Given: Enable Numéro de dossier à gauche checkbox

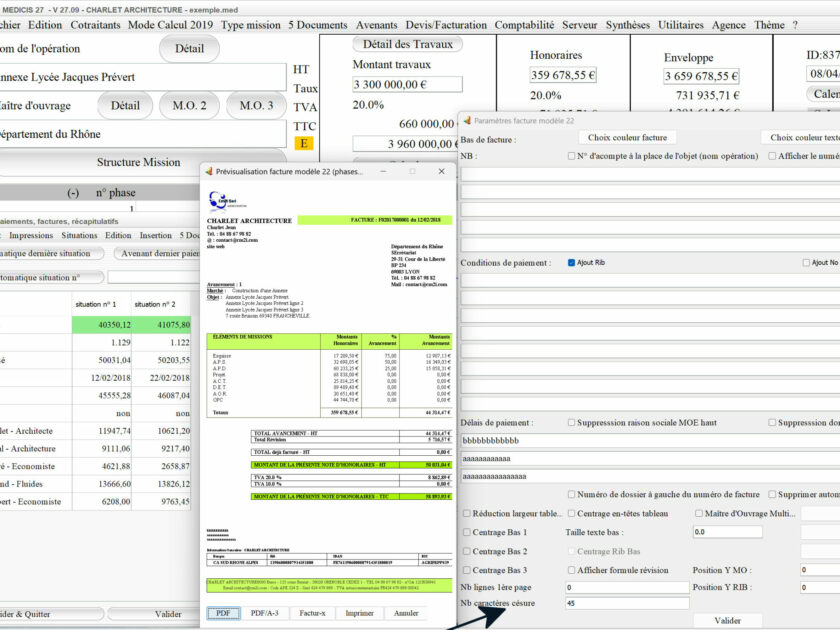Looking at the screenshot, I should pos(571,494).
